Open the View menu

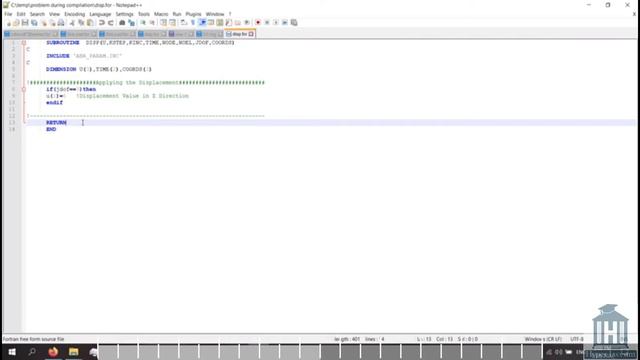click(54, 14)
